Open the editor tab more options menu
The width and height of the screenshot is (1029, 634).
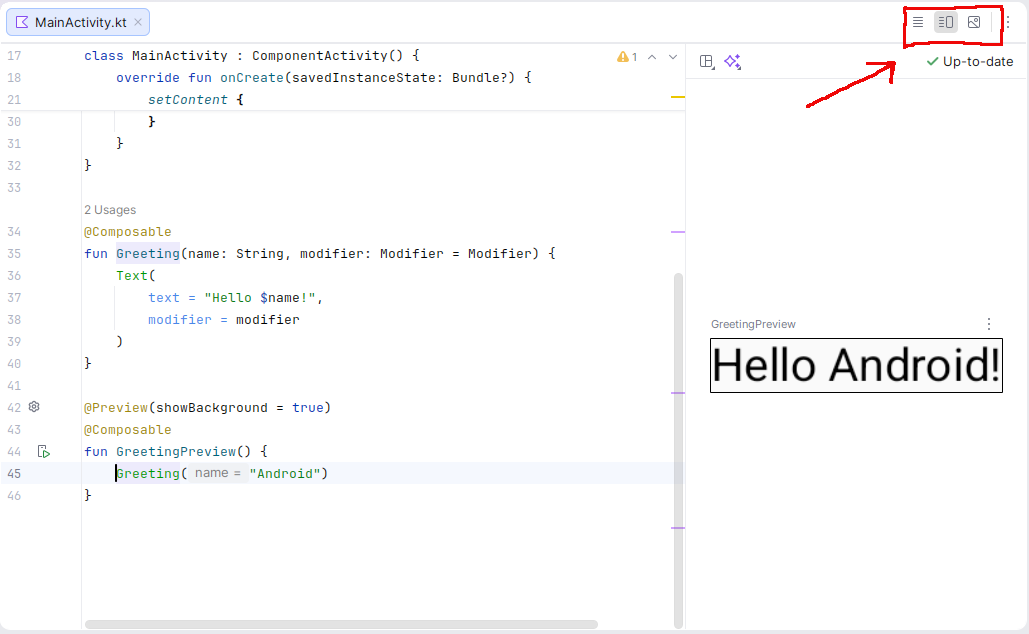(x=1008, y=22)
